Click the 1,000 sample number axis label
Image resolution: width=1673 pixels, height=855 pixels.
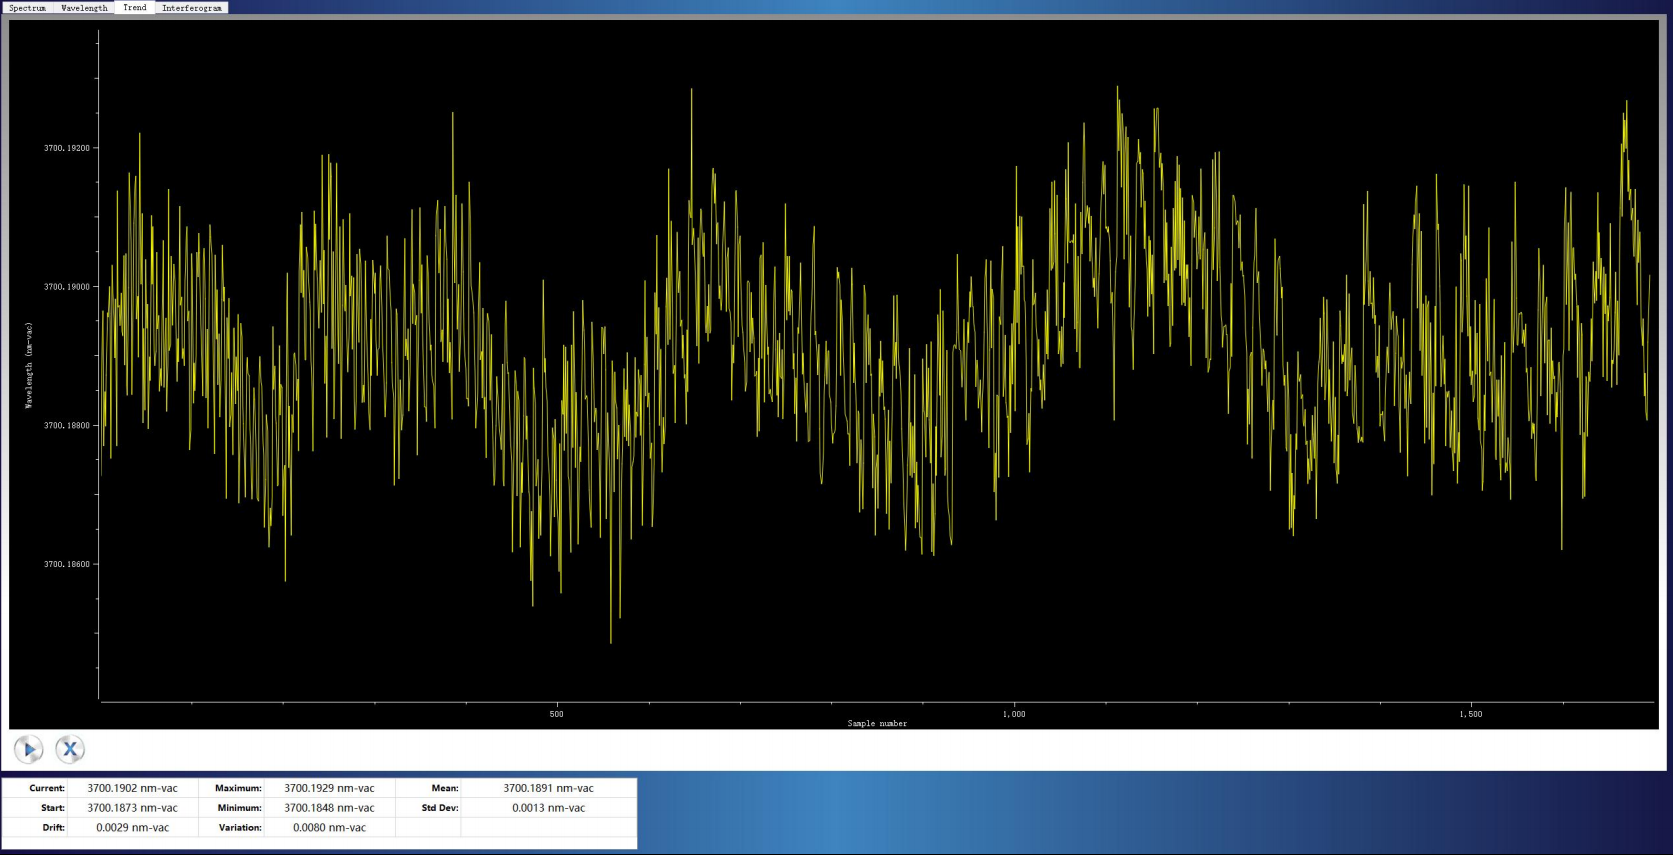pos(1014,714)
